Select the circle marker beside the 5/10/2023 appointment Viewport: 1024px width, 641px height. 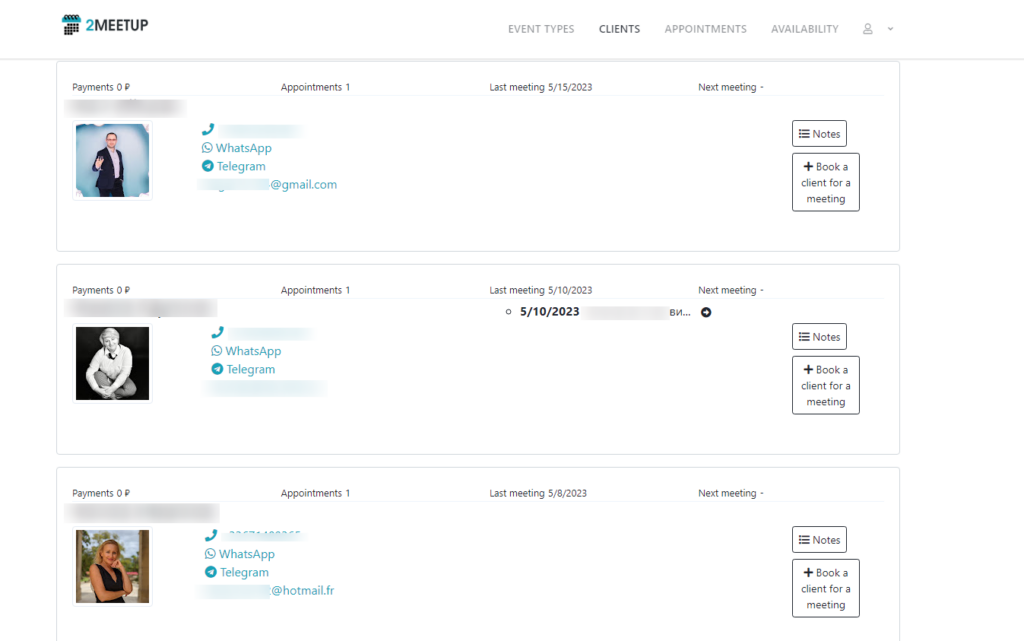508,312
